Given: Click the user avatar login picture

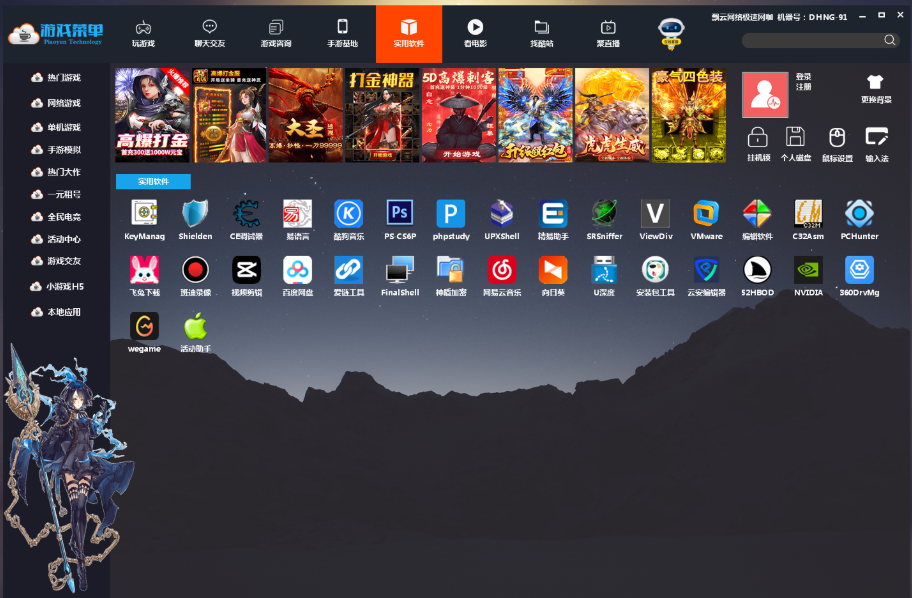Looking at the screenshot, I should coord(765,95).
